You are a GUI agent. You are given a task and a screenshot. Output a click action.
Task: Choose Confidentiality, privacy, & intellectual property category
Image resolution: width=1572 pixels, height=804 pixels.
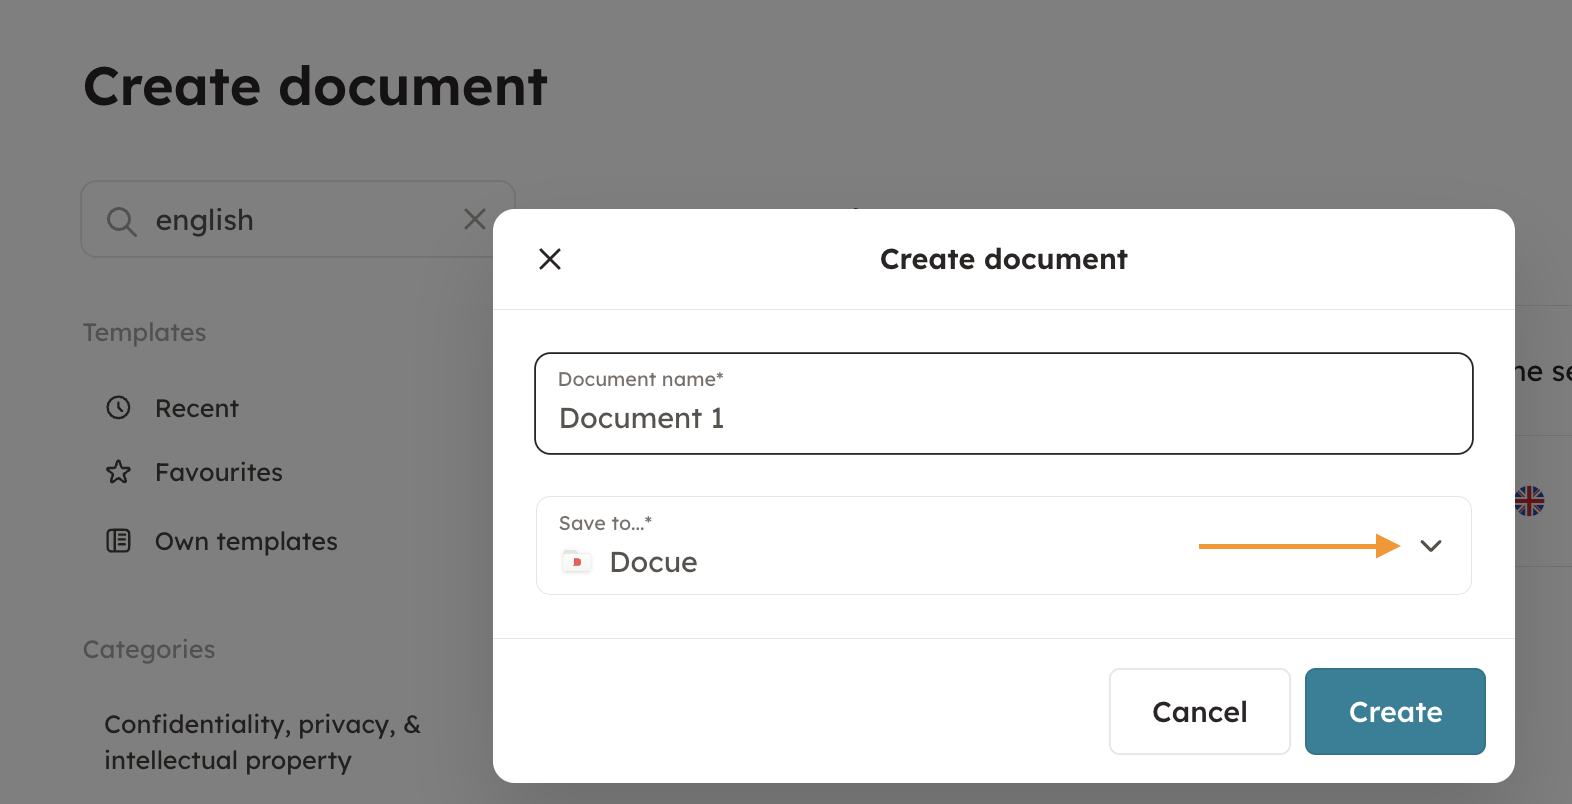[262, 742]
